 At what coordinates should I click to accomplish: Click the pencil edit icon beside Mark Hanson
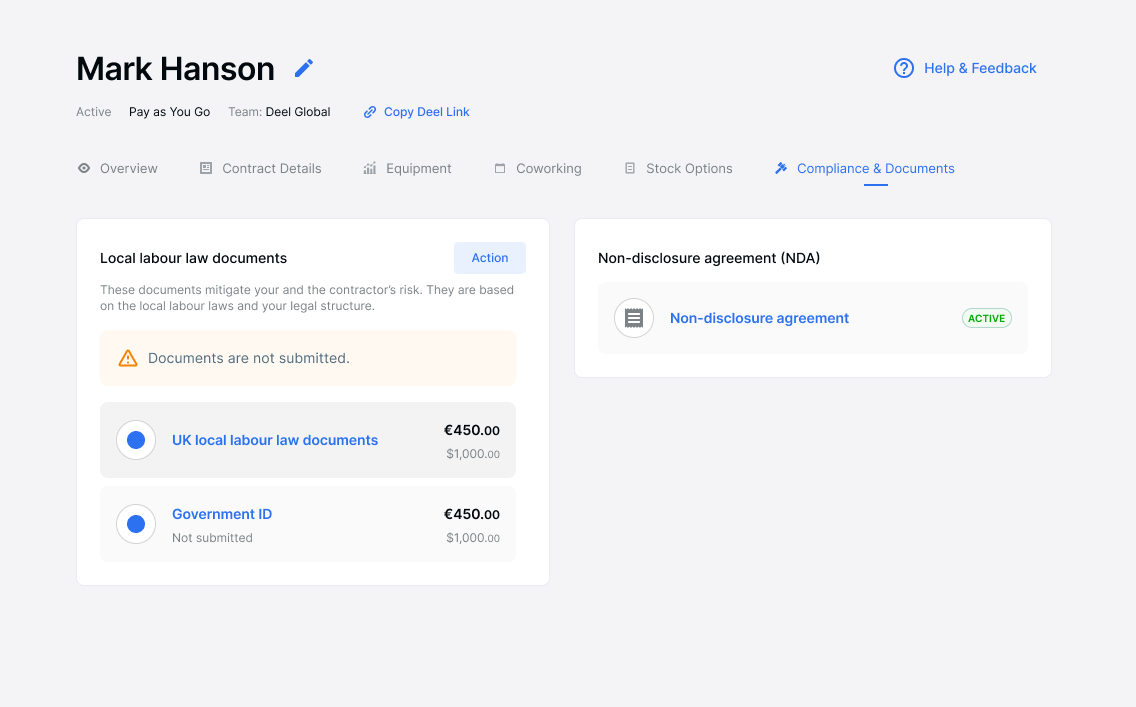tap(304, 68)
